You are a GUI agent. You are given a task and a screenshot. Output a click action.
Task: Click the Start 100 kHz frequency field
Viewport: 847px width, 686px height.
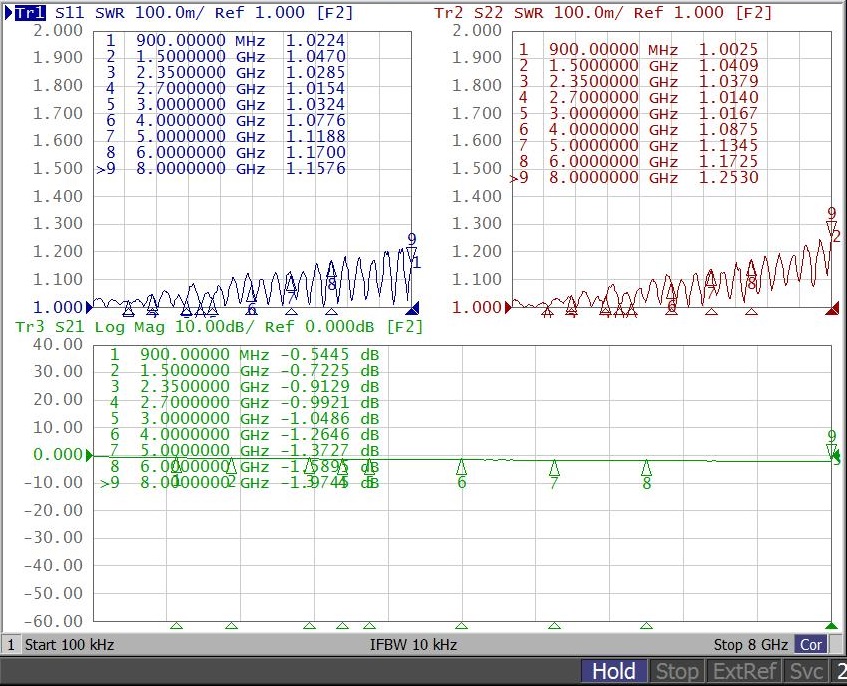tap(69, 645)
